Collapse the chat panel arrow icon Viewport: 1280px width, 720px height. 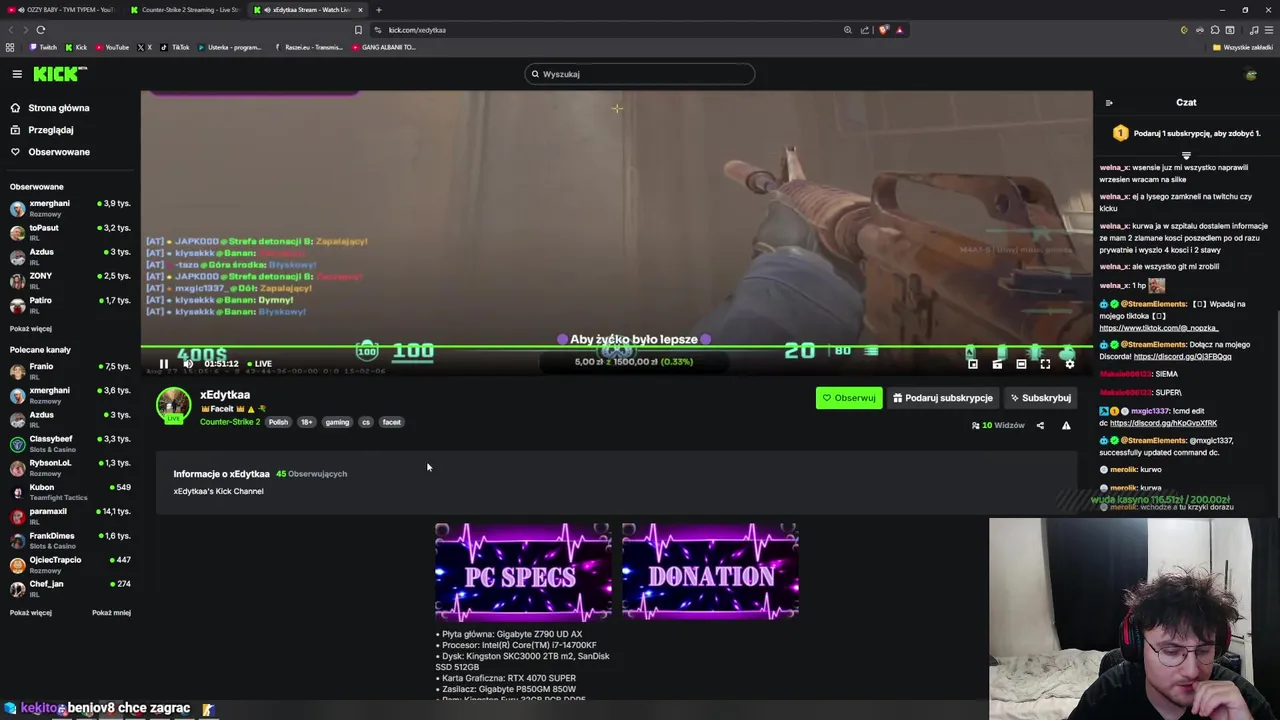[x=1108, y=103]
